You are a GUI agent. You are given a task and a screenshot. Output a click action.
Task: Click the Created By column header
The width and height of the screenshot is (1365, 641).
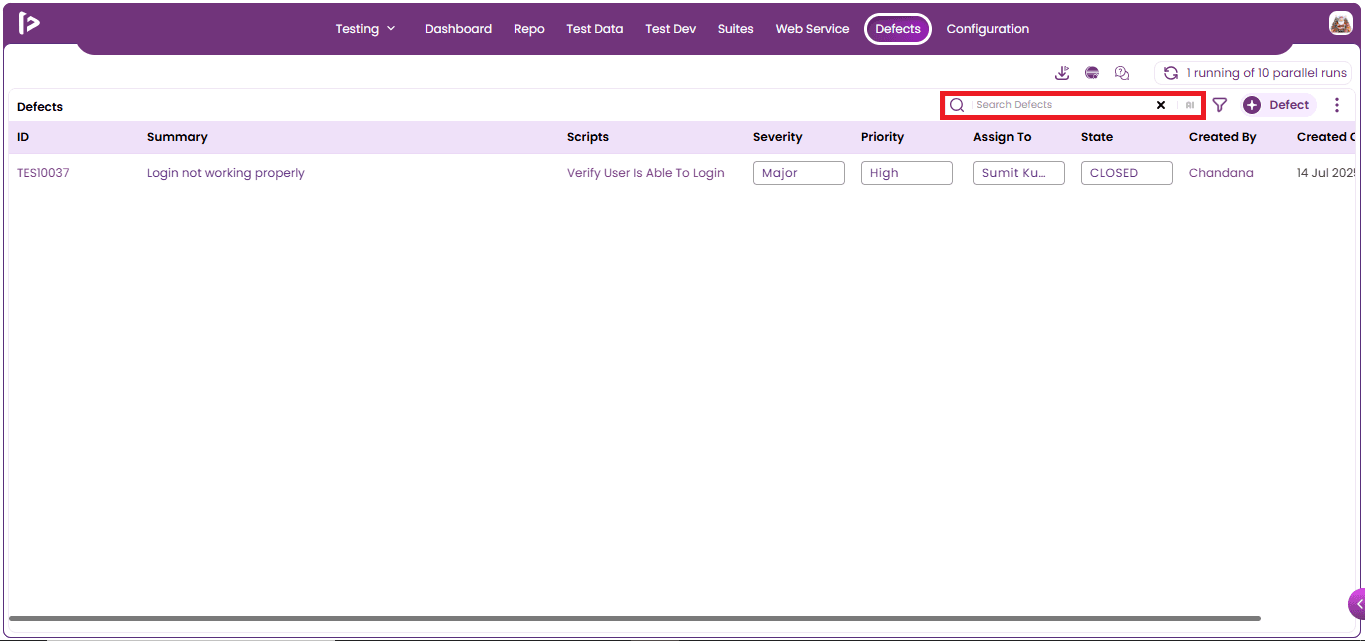(x=1223, y=137)
